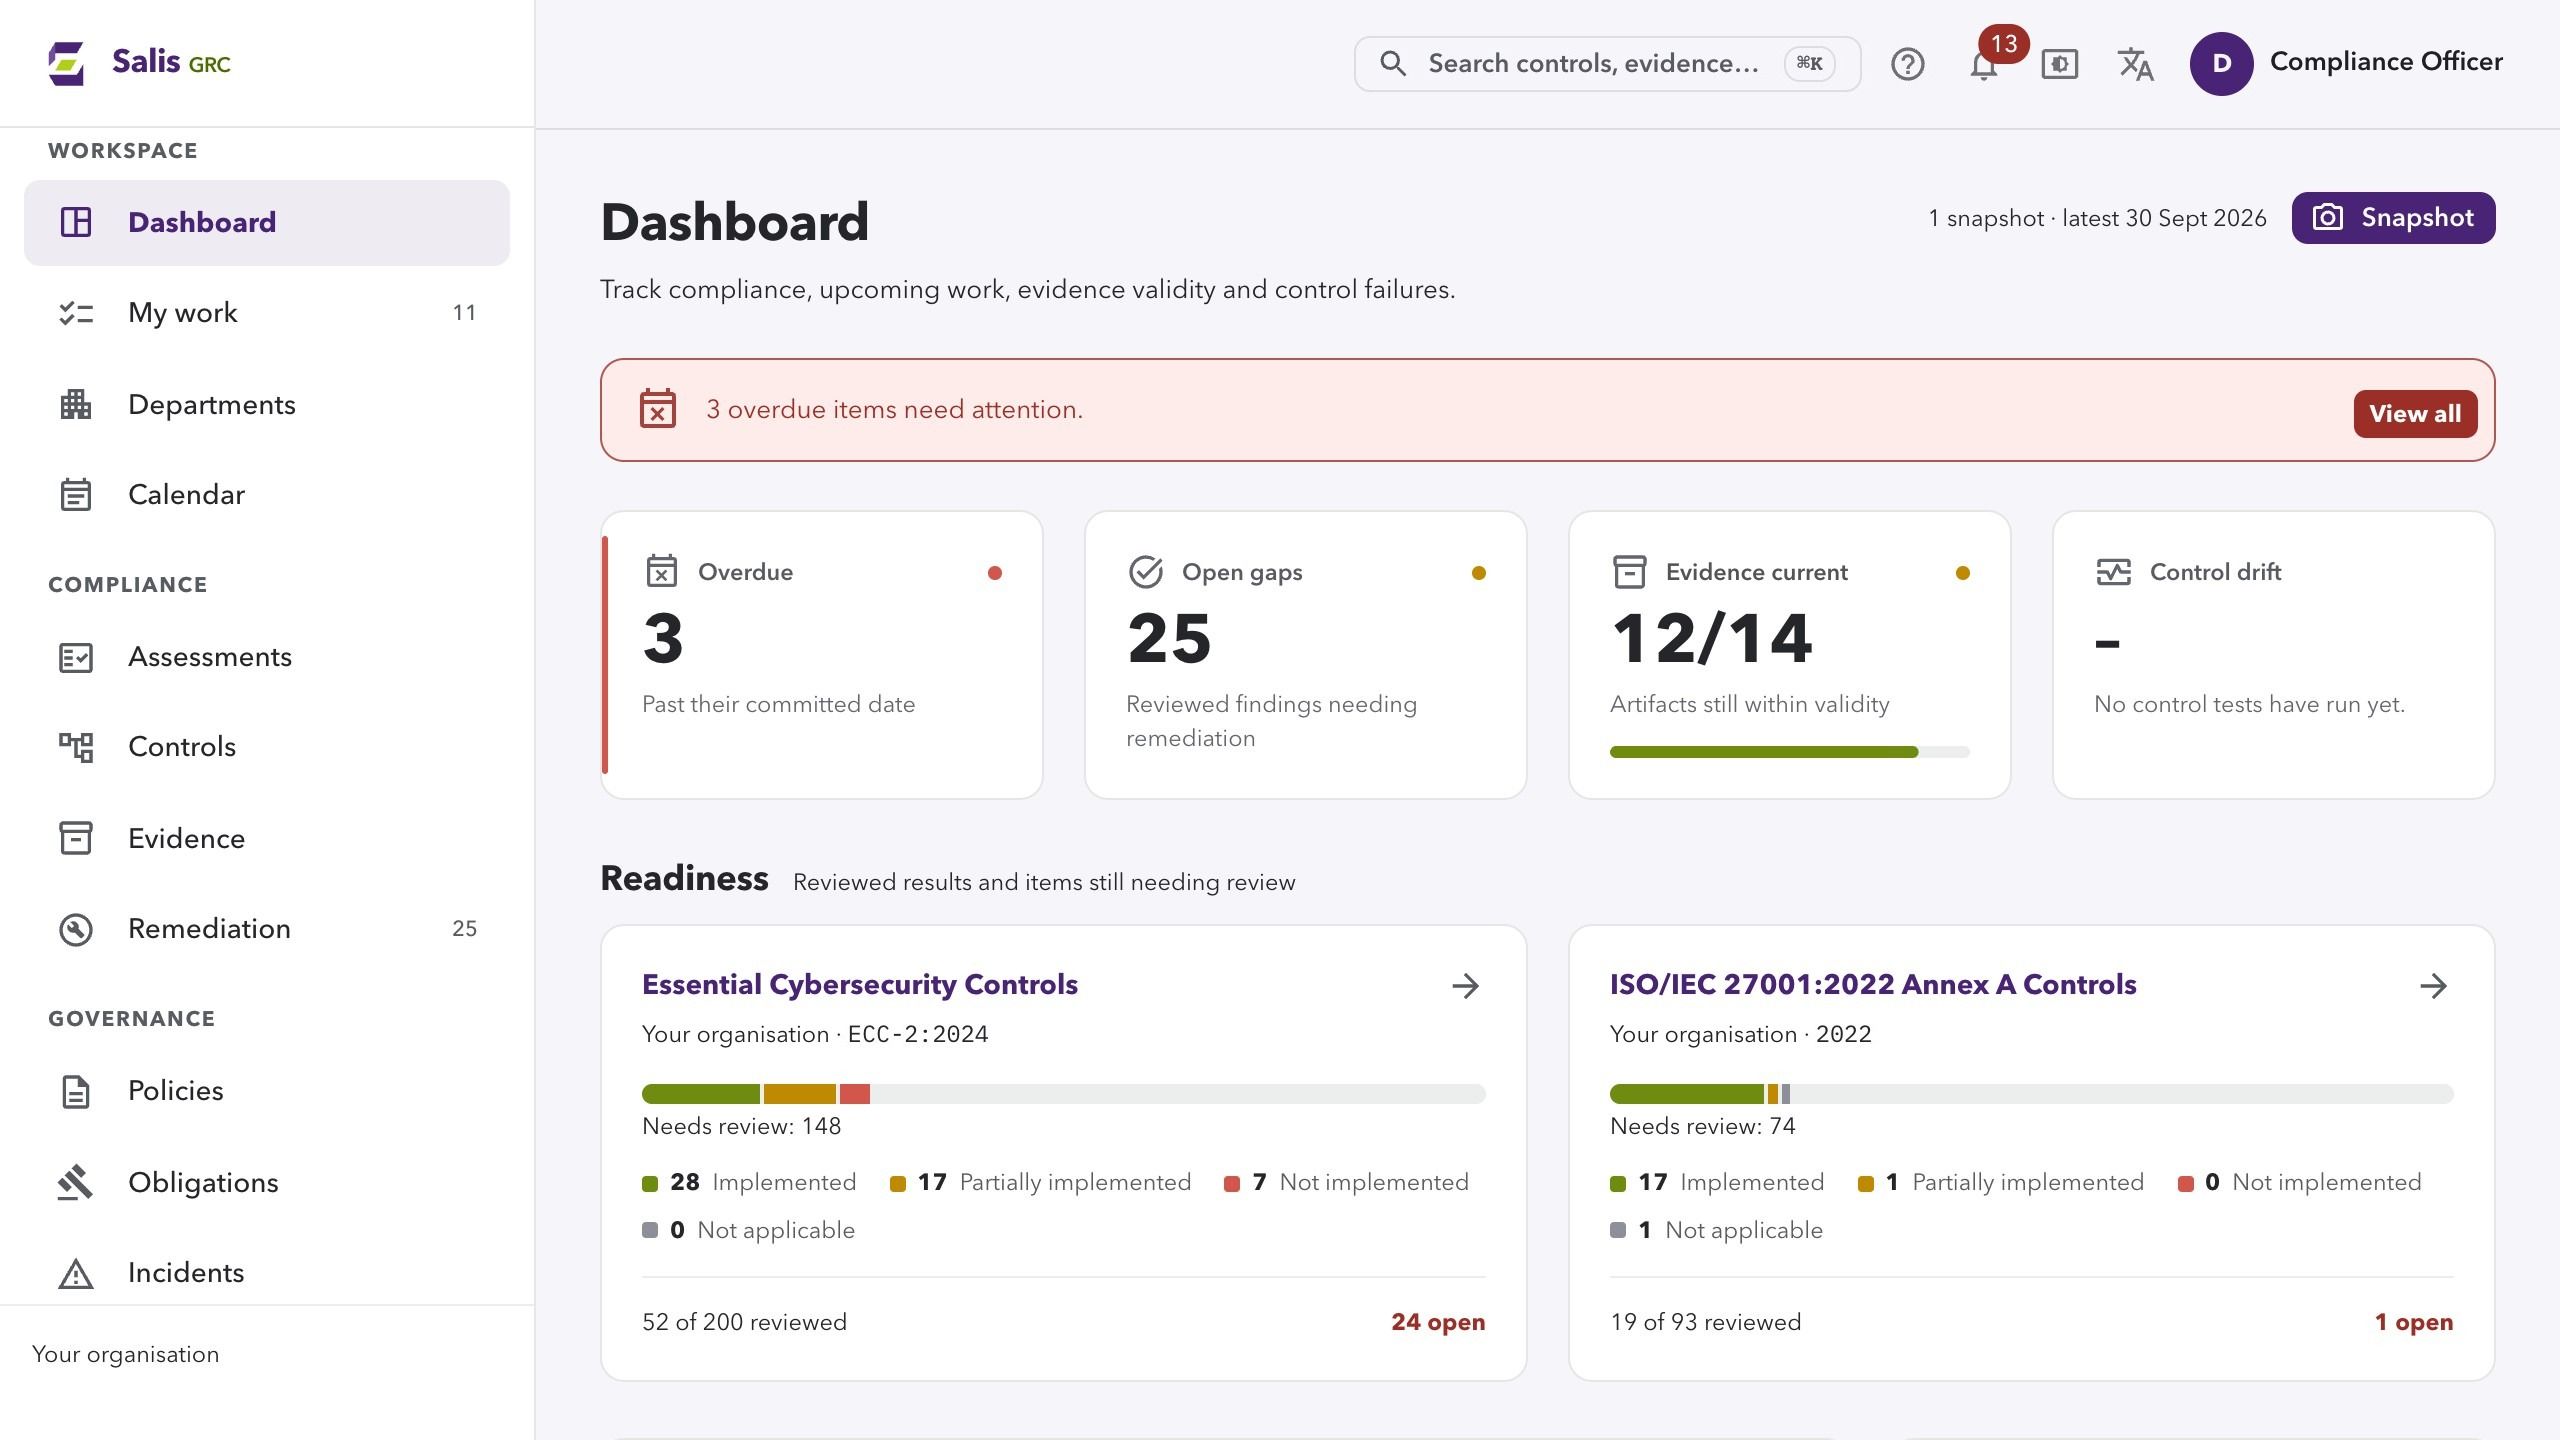This screenshot has height=1440, width=2560.
Task: Click 'Your organisation' sidebar footer
Action: click(x=125, y=1354)
